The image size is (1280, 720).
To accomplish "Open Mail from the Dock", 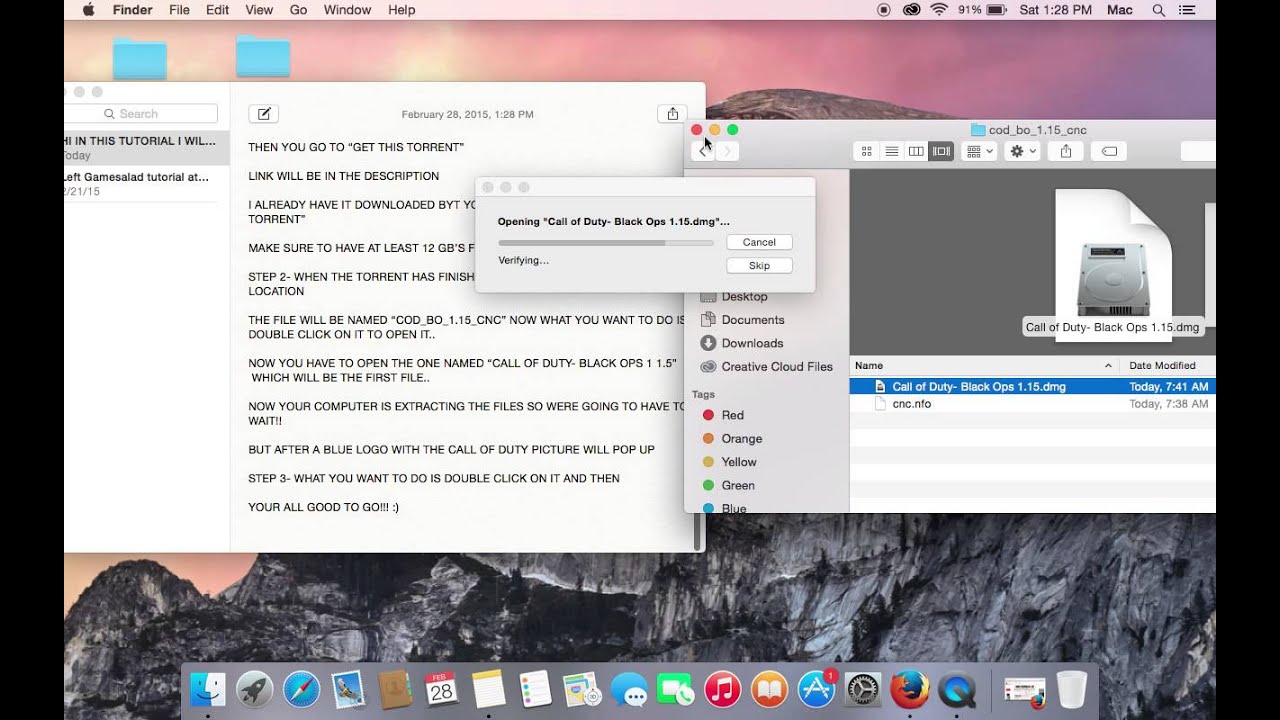I will coord(348,689).
